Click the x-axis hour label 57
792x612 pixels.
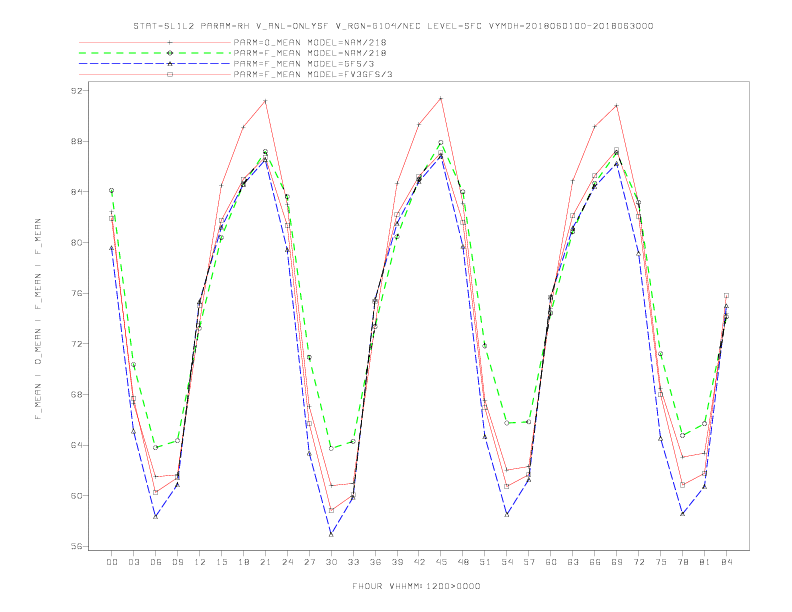pos(529,562)
